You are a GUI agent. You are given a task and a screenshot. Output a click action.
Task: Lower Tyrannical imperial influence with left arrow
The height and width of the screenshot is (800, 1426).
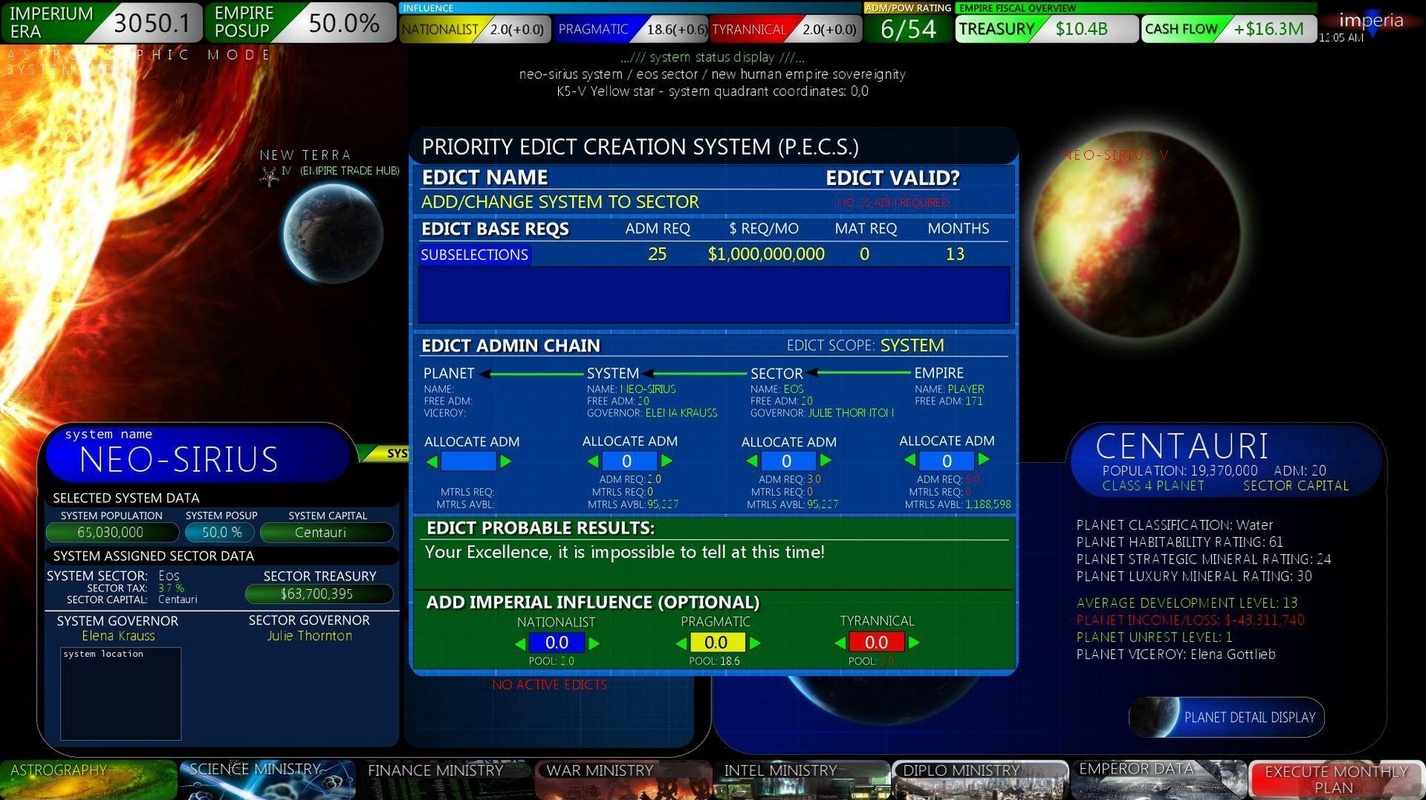click(x=839, y=643)
